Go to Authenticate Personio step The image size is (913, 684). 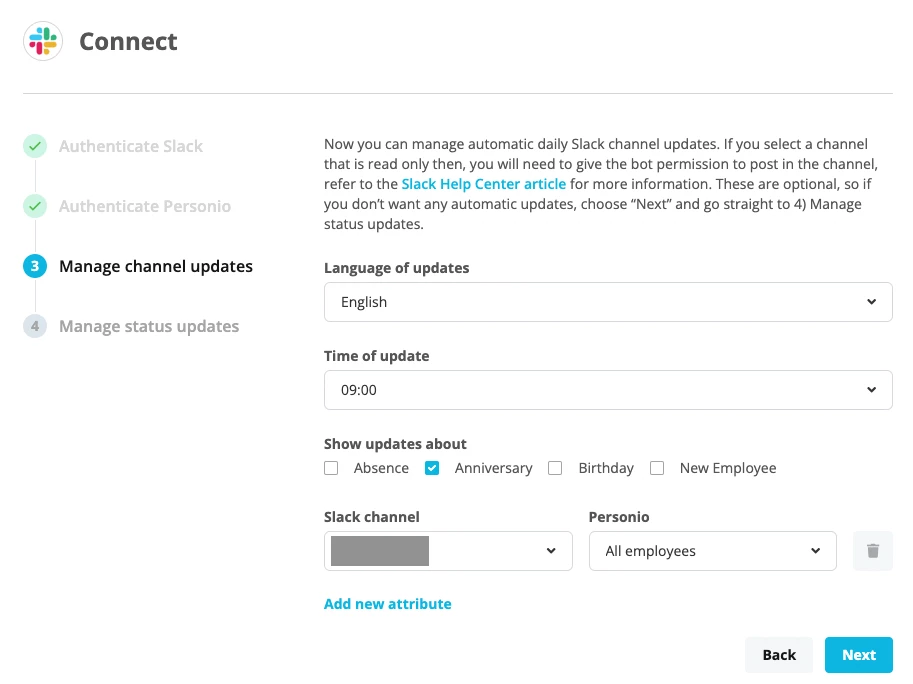click(x=145, y=206)
